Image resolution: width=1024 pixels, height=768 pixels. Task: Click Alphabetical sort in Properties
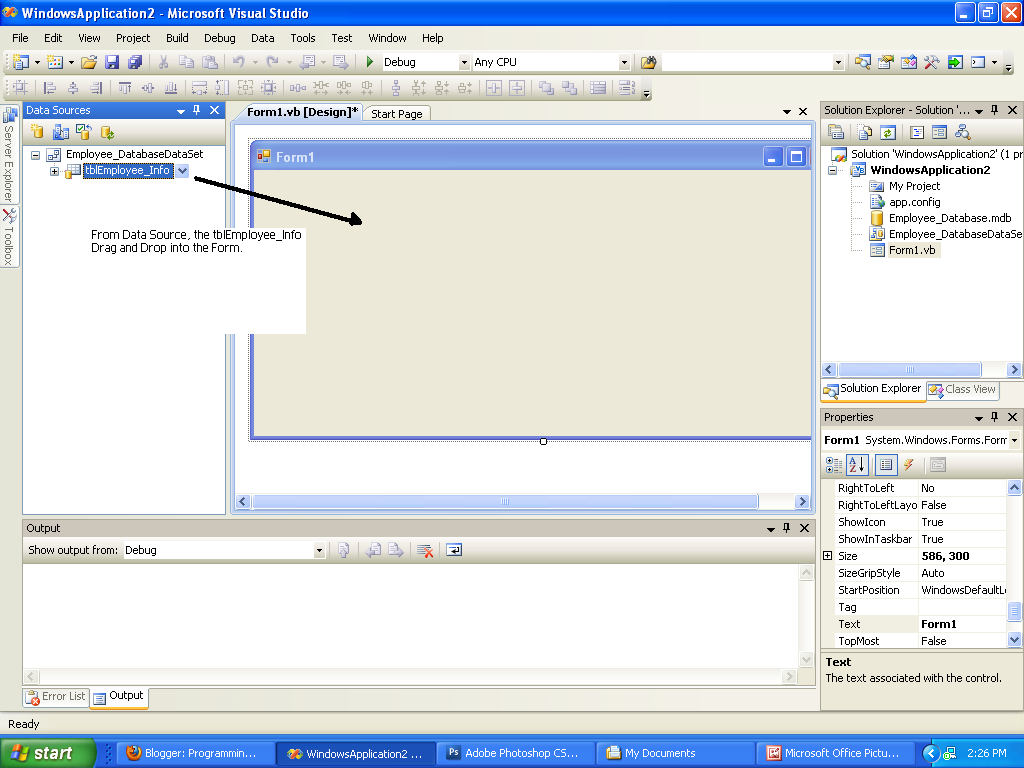[x=857, y=465]
